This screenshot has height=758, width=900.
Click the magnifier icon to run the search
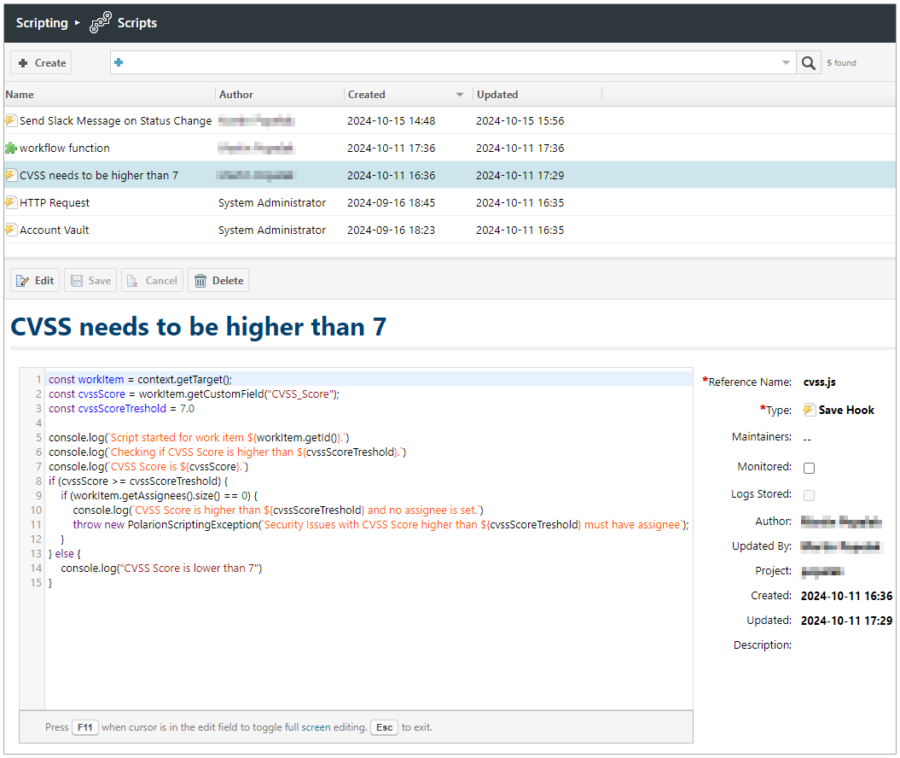click(809, 62)
